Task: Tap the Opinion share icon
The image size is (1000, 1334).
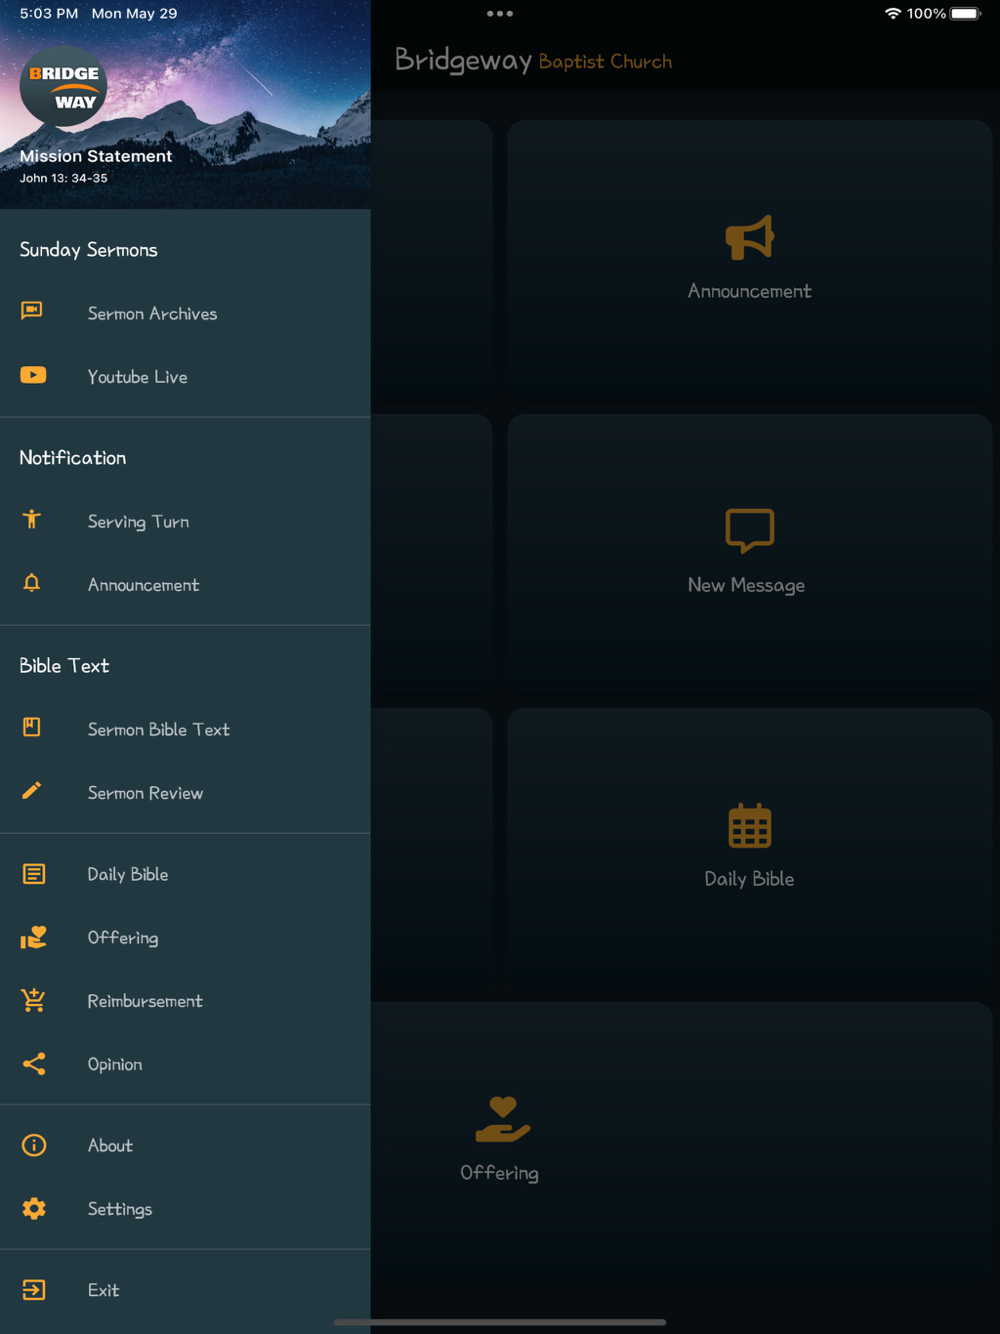Action: click(34, 1063)
